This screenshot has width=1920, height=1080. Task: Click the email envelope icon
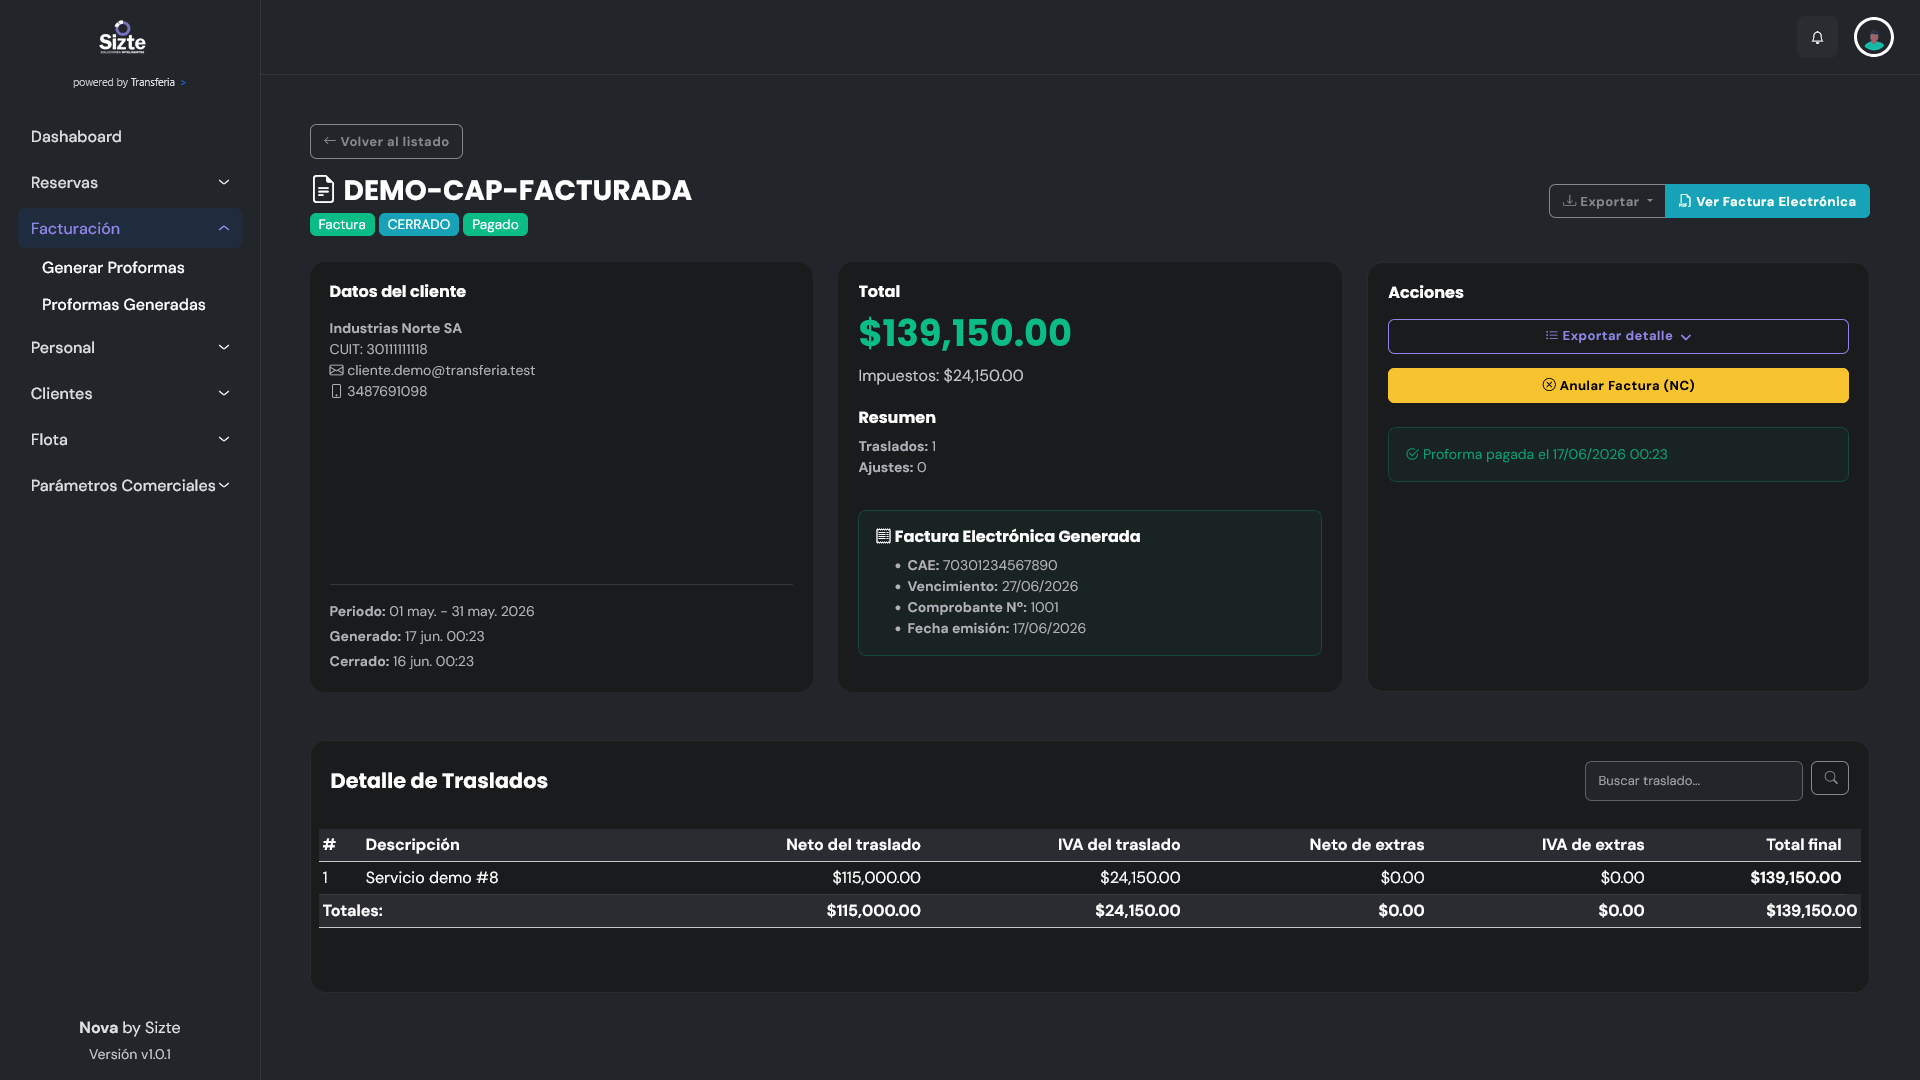pos(336,370)
